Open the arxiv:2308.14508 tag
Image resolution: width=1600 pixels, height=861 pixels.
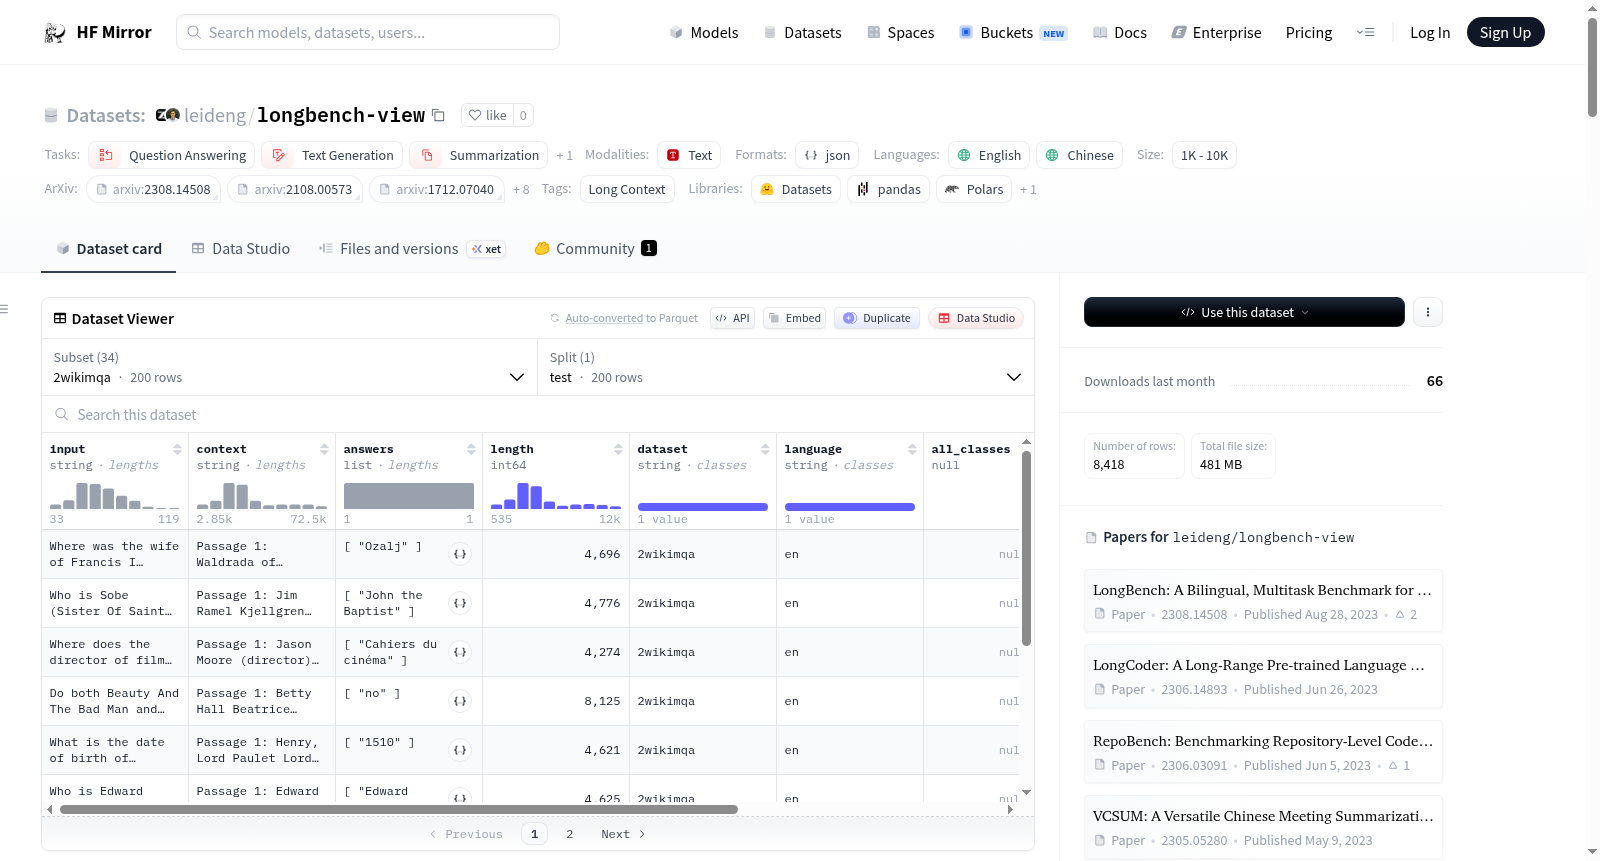point(153,189)
